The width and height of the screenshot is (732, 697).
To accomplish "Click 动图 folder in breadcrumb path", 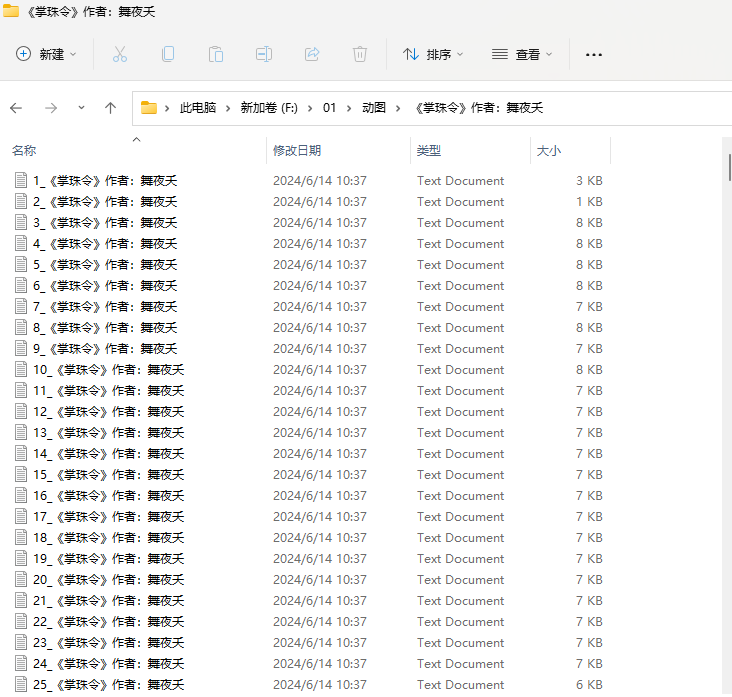I will click(373, 108).
